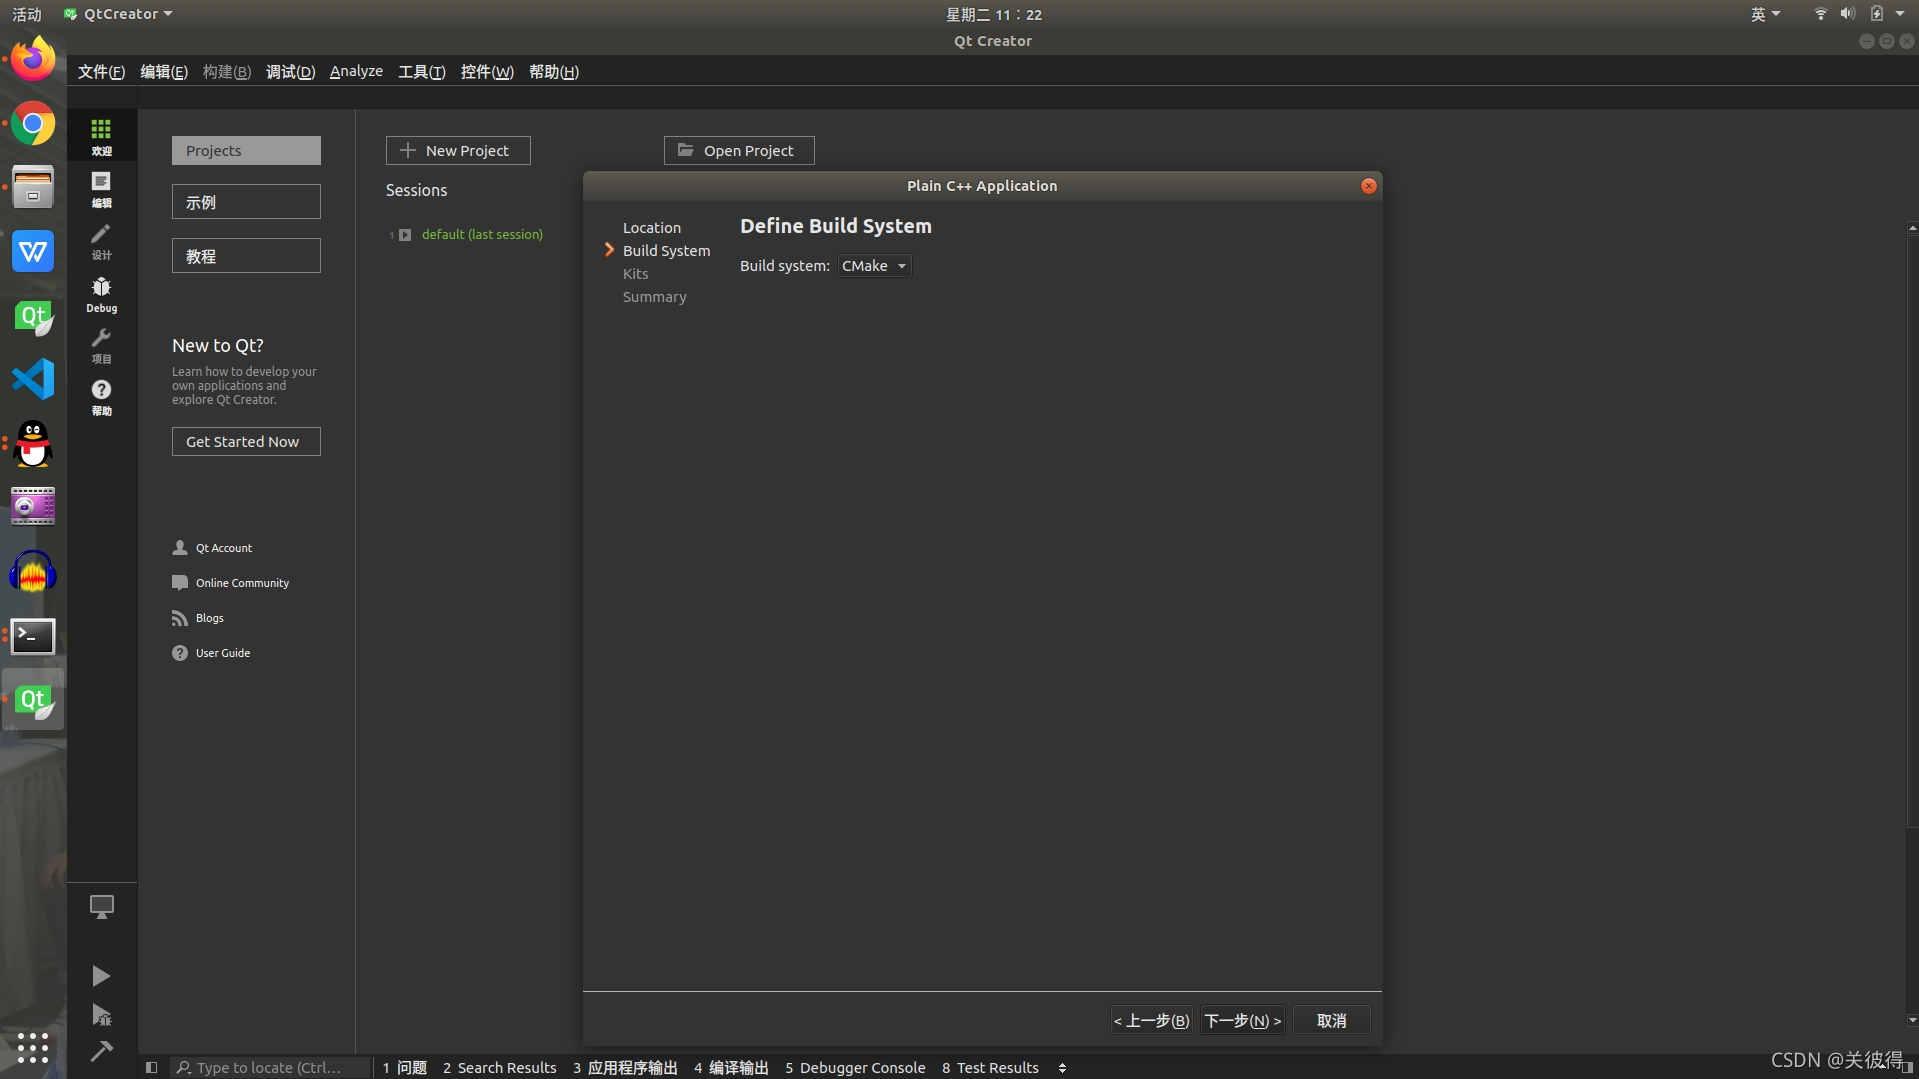
Task: Go back with 上一步(B) button
Action: click(x=1151, y=1021)
